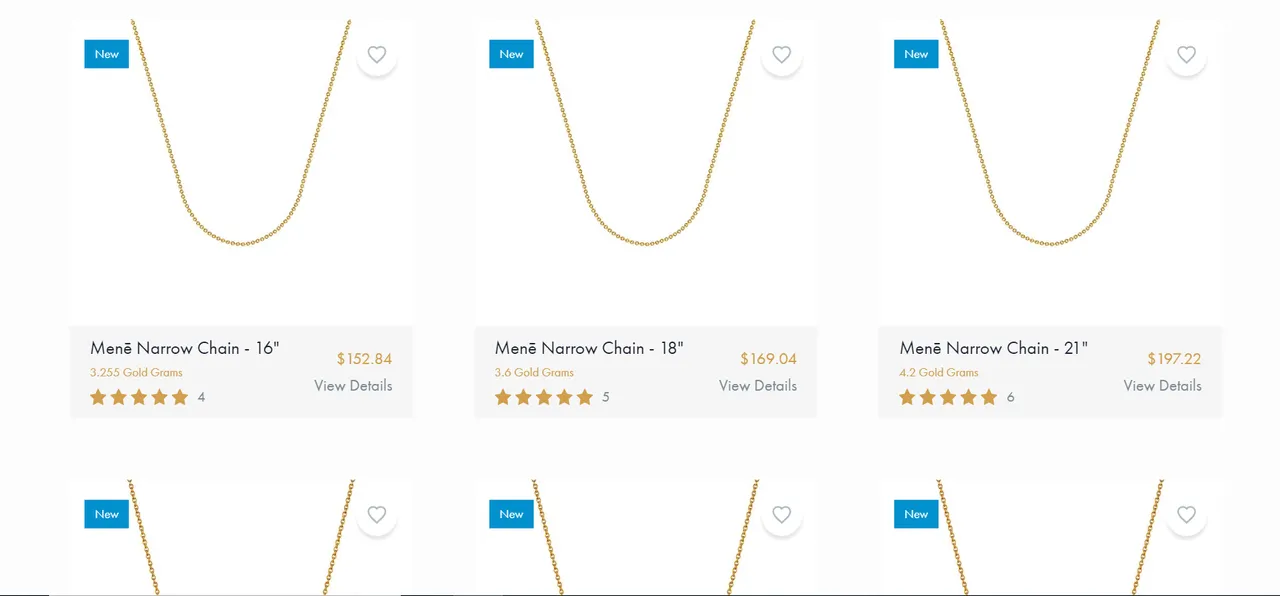Click the star rating with 6 reviews
This screenshot has height=596, width=1280.
pyautogui.click(x=948, y=397)
